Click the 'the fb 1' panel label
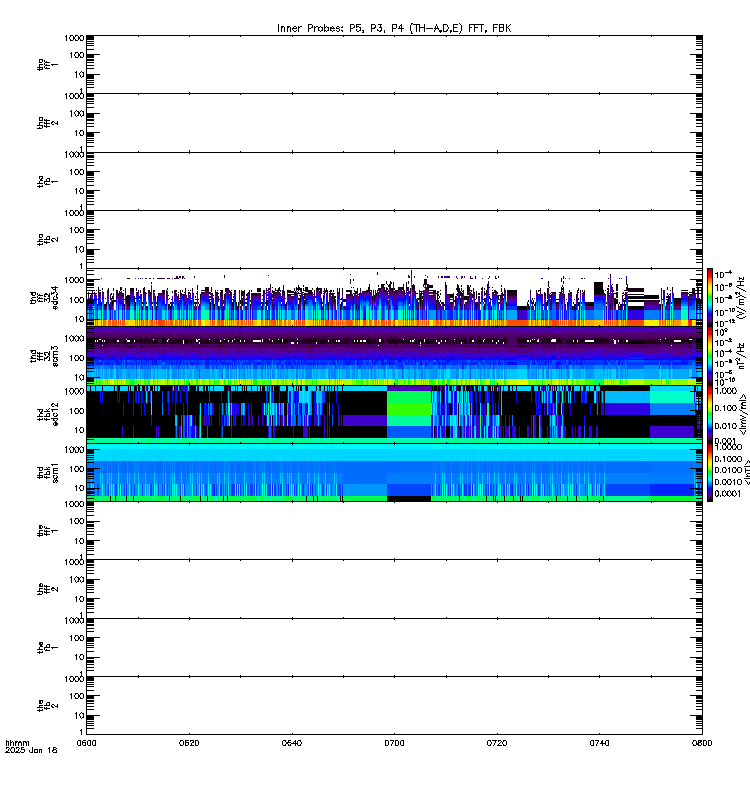The width and height of the screenshot is (750, 800). tap(47, 647)
